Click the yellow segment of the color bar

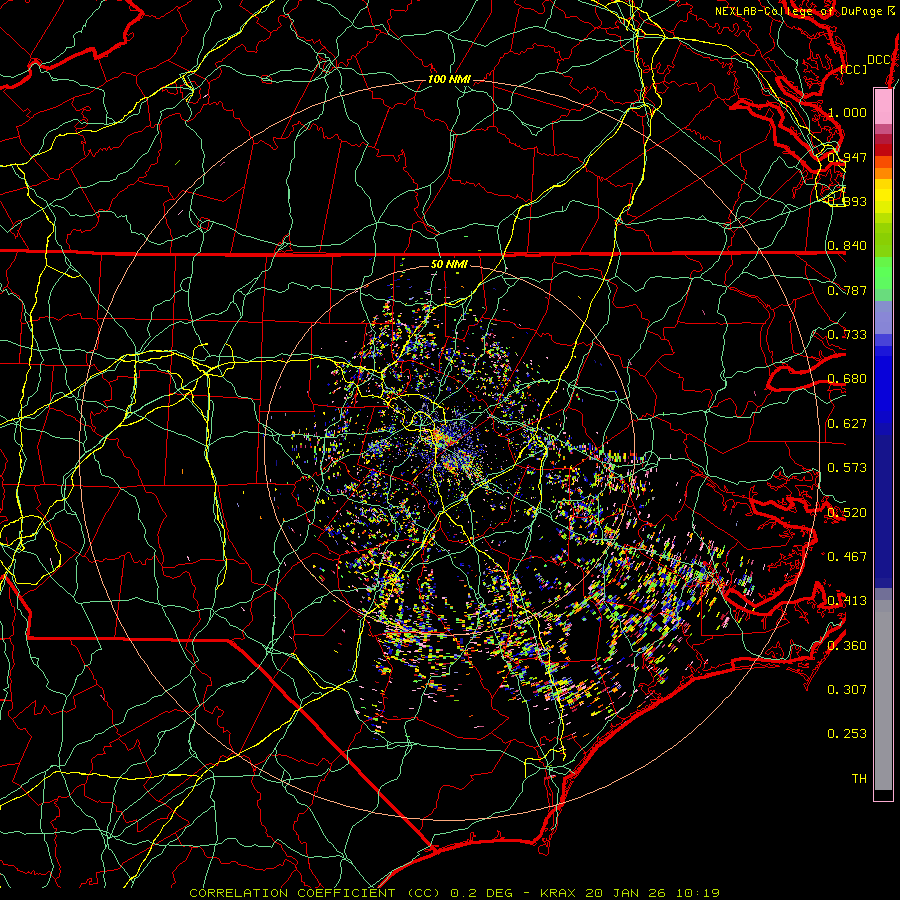click(883, 197)
